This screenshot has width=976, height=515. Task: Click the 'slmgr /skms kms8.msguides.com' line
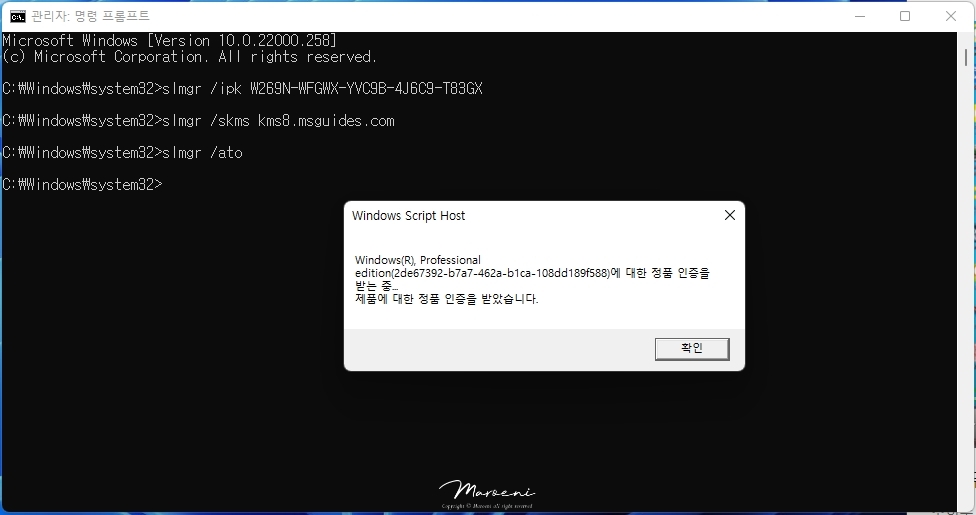[199, 121]
